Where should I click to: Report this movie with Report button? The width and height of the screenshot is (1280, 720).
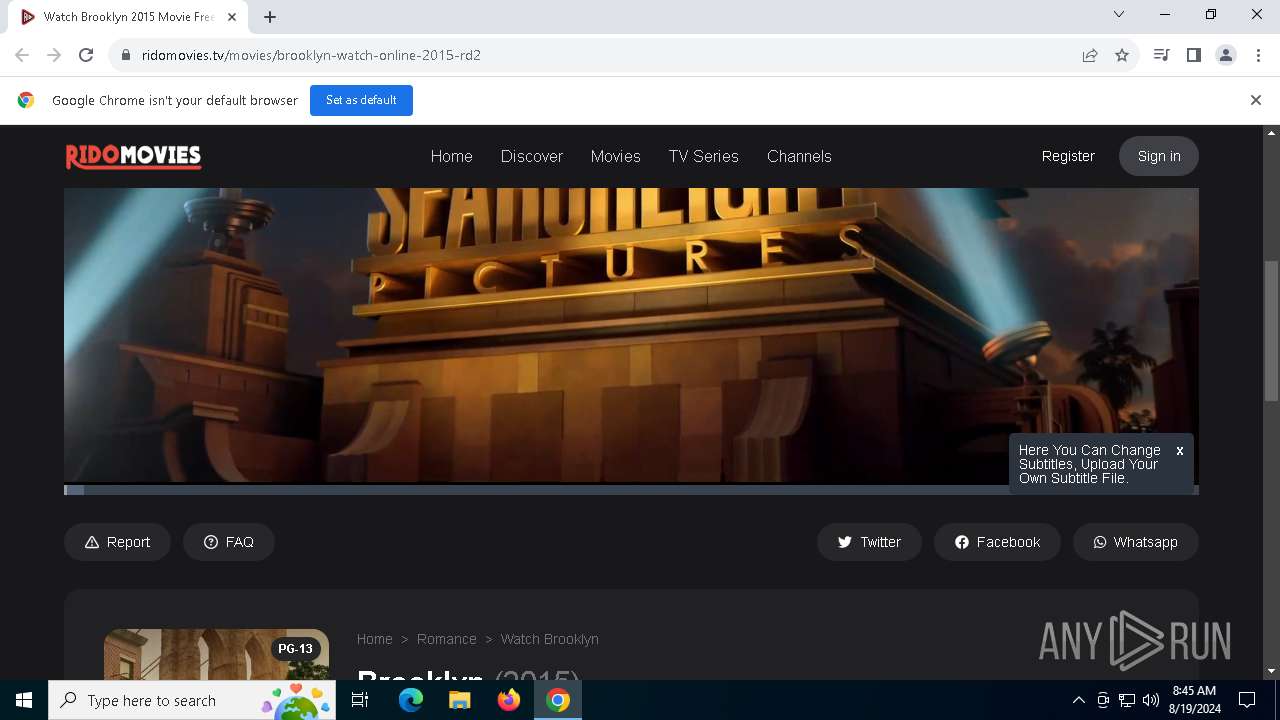117,542
